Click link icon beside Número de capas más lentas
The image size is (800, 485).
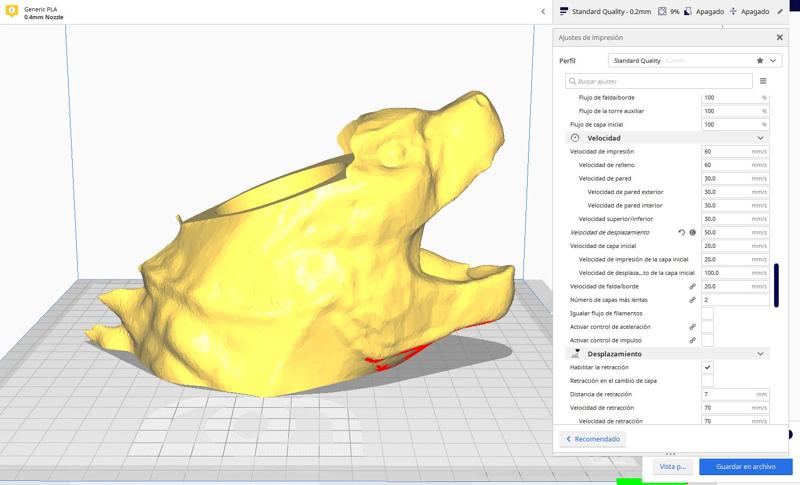point(692,300)
